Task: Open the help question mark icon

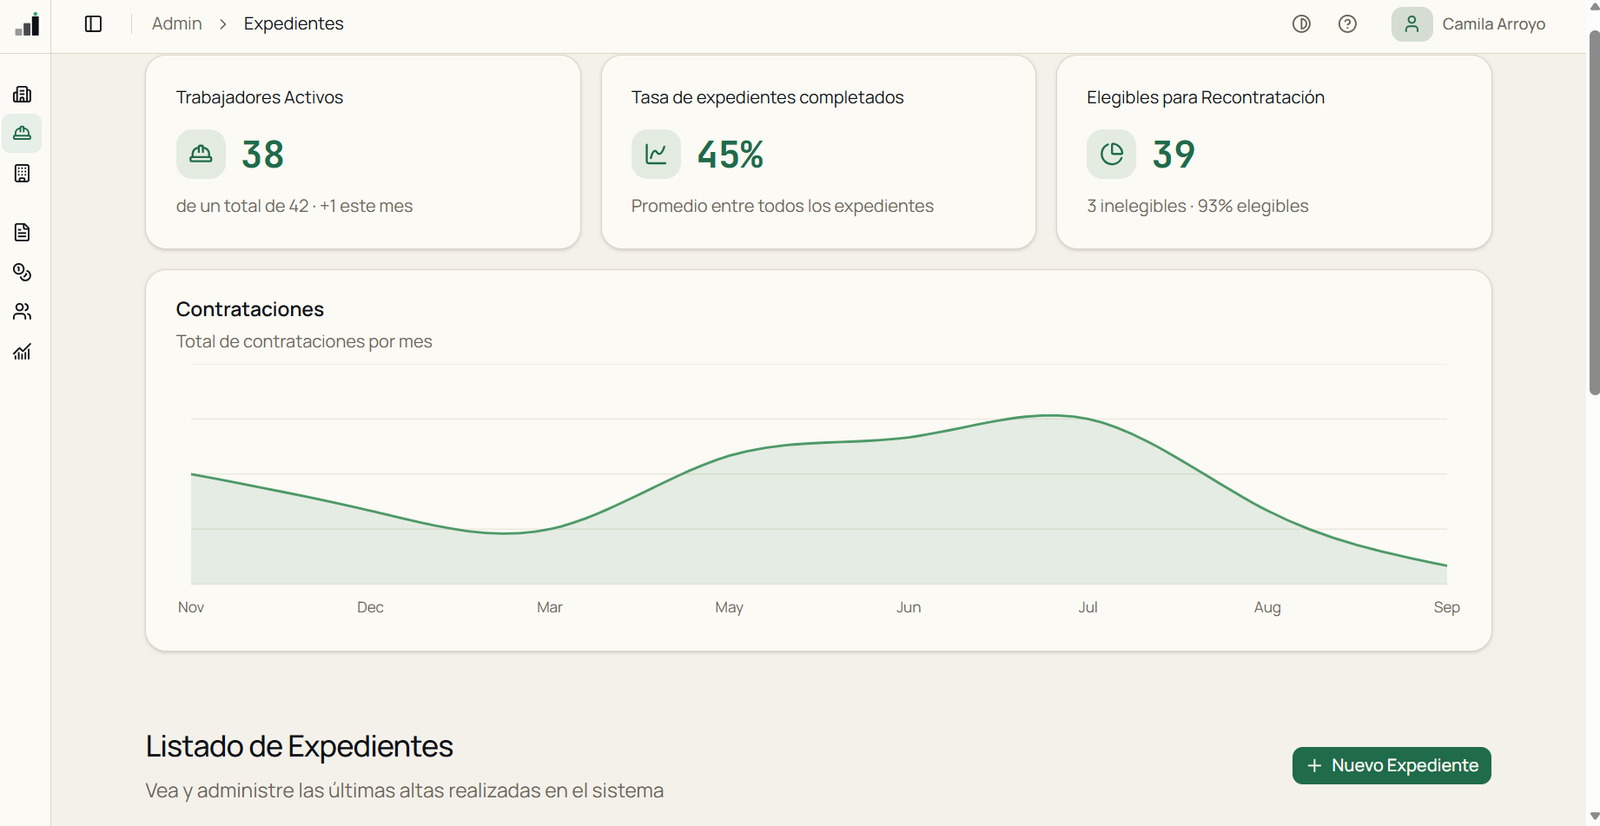Action: [1347, 24]
